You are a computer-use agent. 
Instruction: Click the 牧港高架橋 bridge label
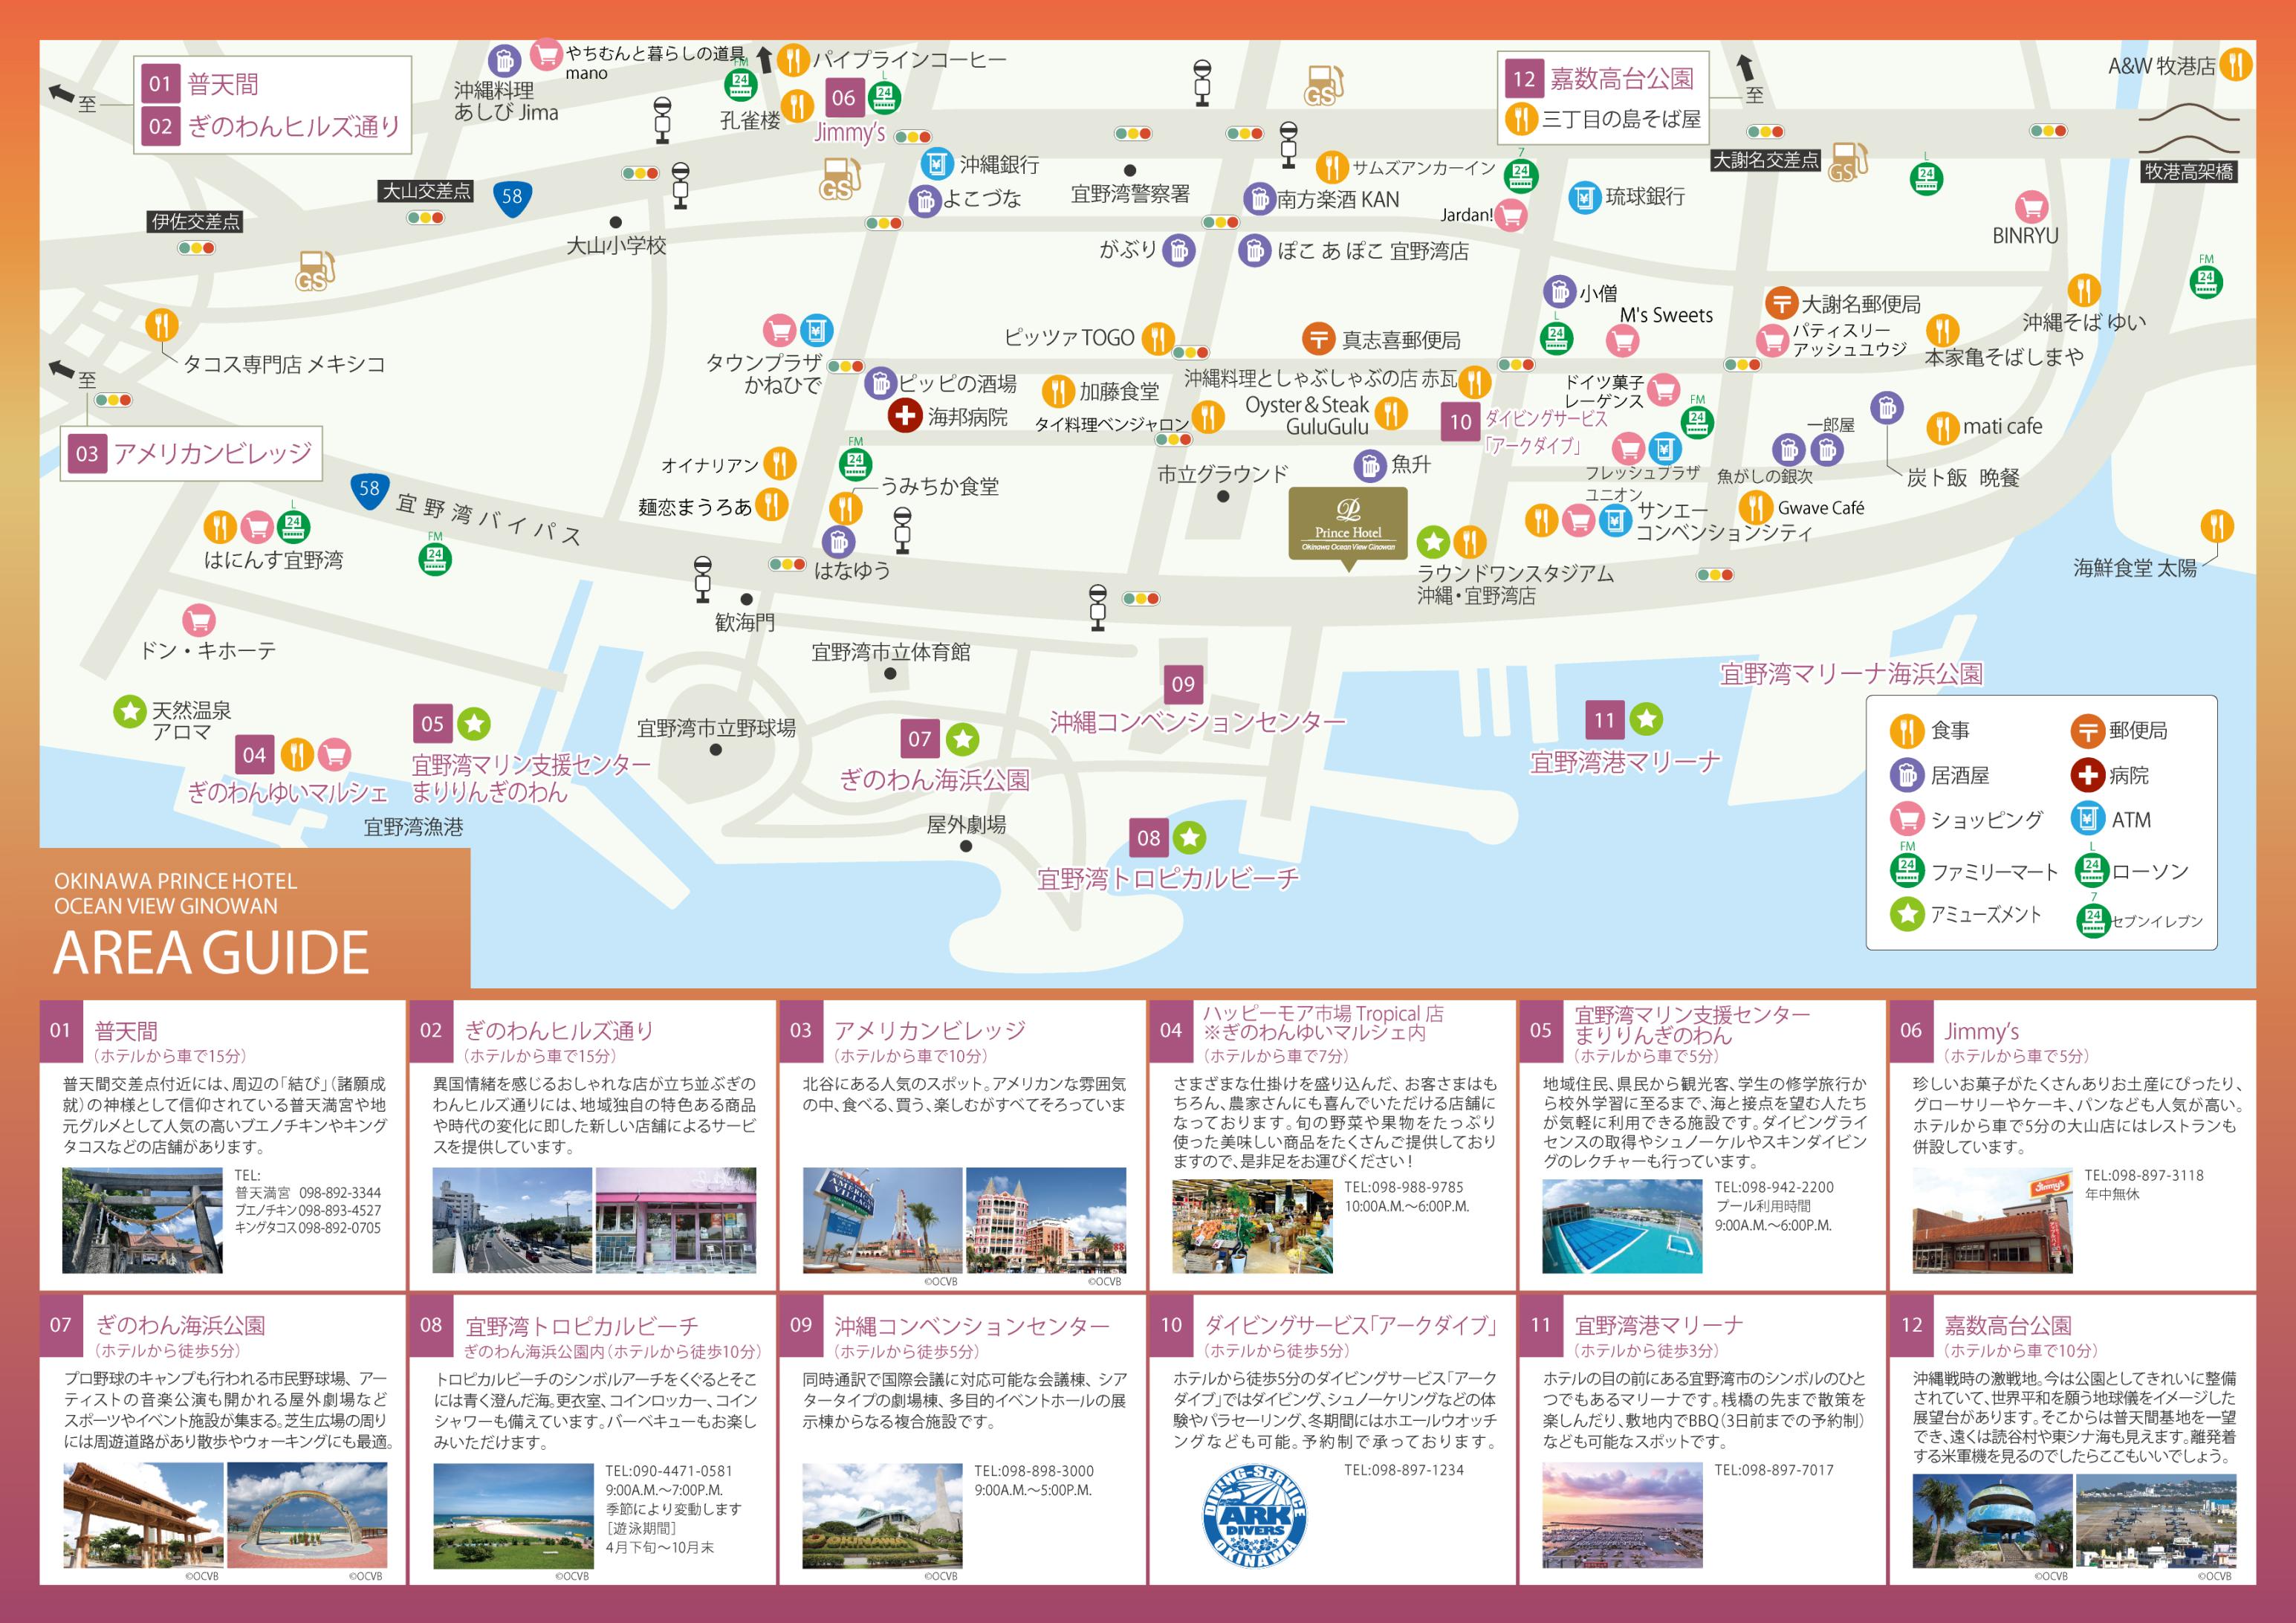coord(2188,171)
